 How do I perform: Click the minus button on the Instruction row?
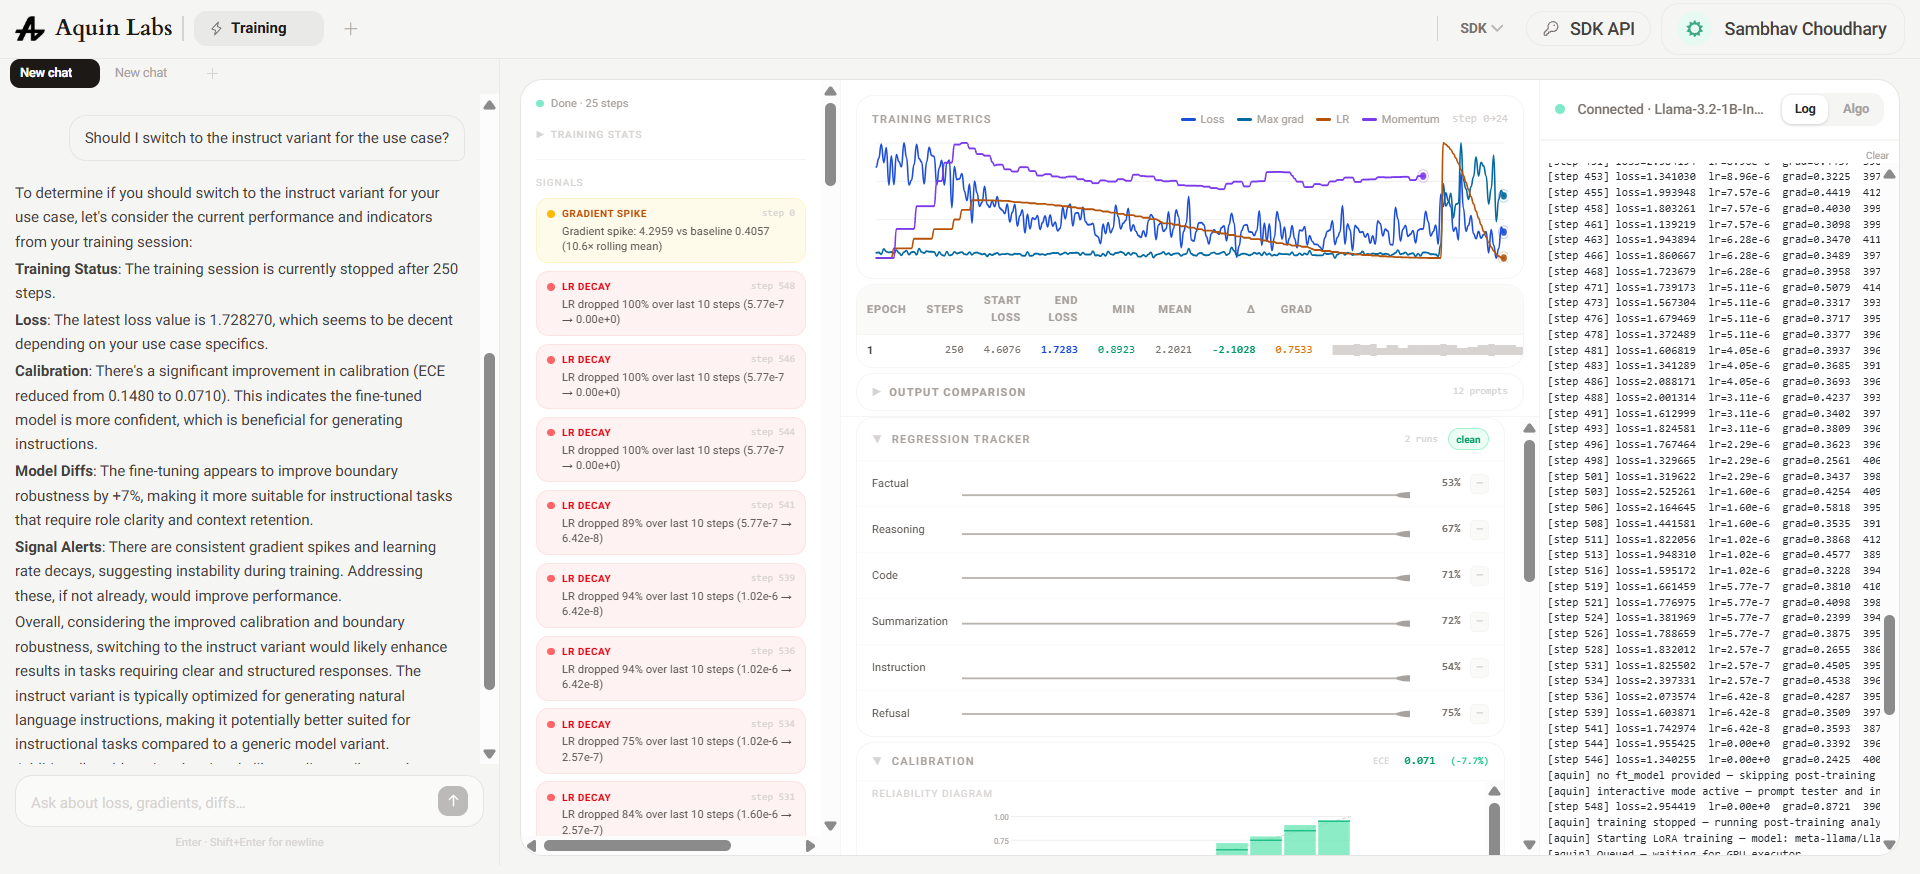point(1480,668)
